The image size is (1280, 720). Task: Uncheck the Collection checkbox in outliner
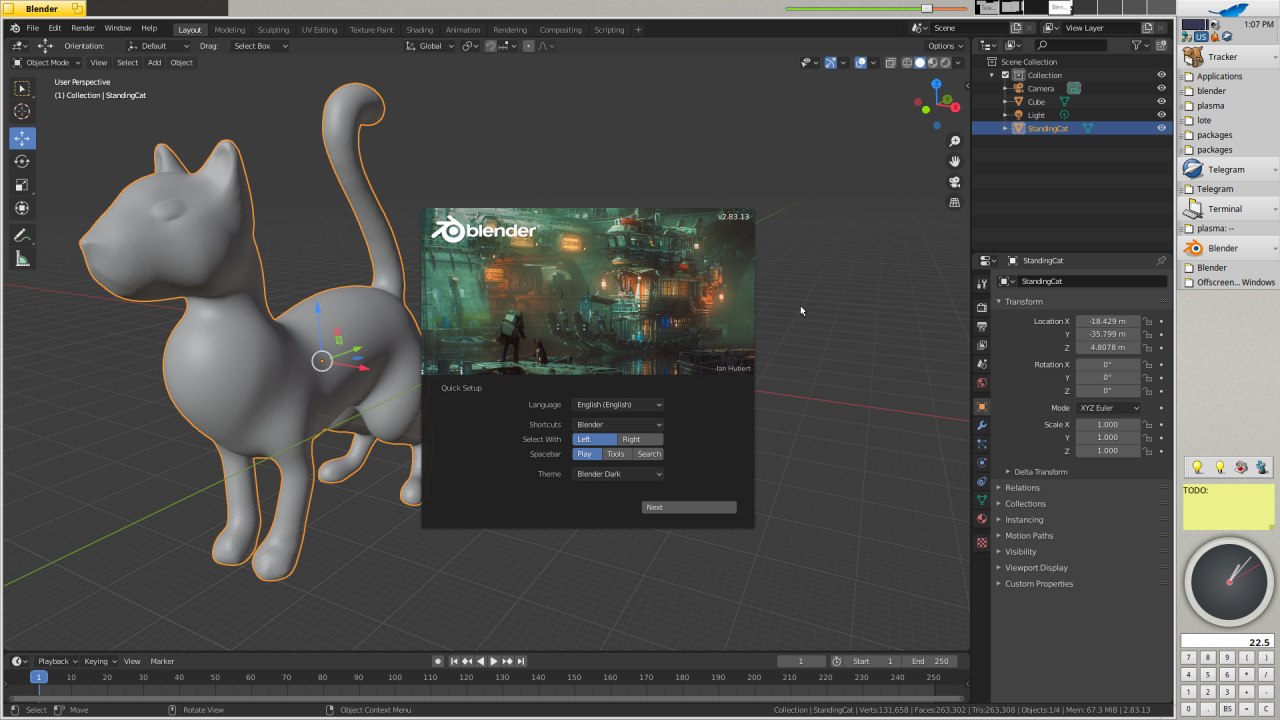[1005, 75]
